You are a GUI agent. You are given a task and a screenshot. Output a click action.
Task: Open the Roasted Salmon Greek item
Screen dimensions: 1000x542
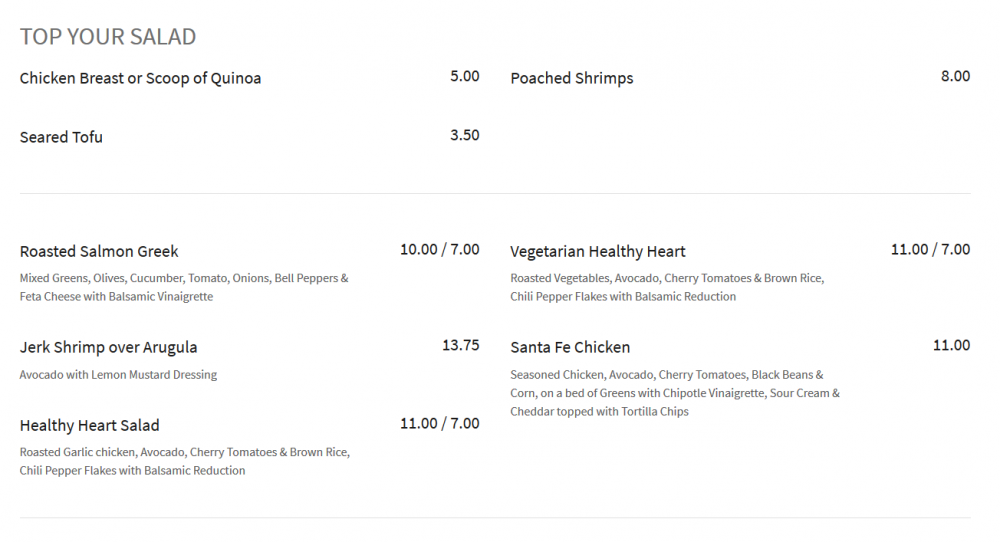coord(99,251)
